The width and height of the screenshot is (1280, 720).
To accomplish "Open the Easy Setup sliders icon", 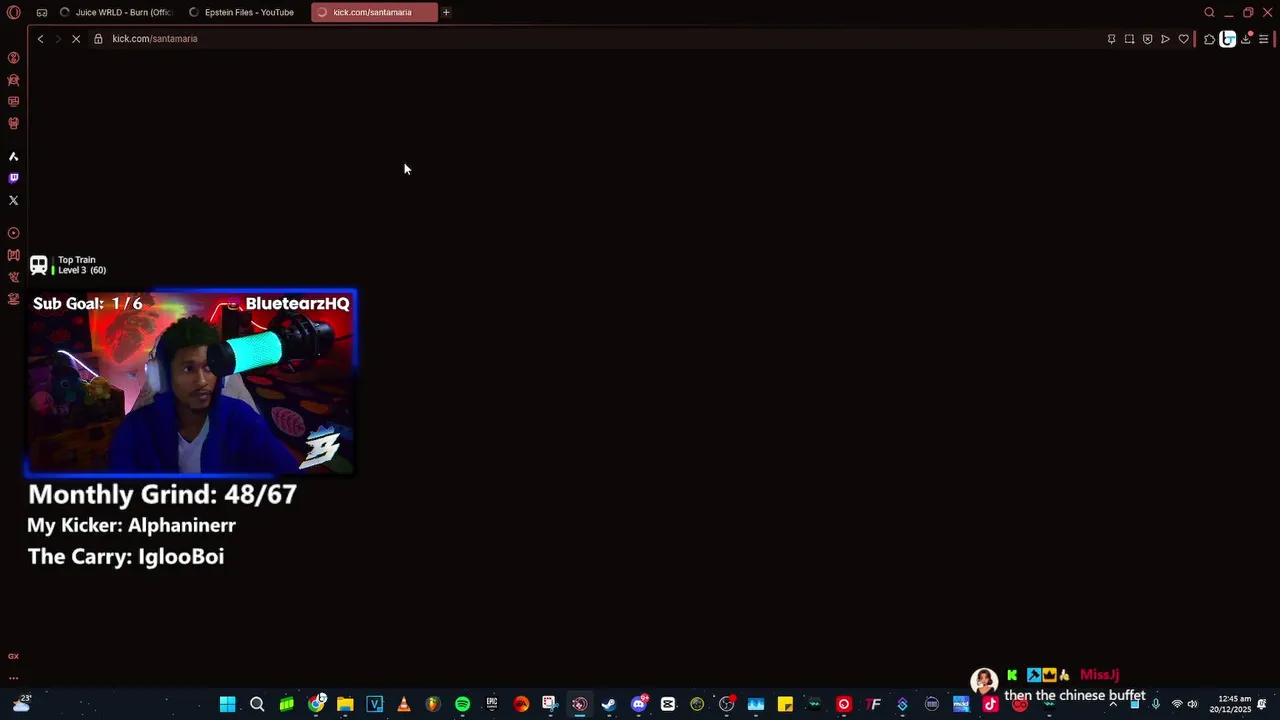I will 1264,39.
